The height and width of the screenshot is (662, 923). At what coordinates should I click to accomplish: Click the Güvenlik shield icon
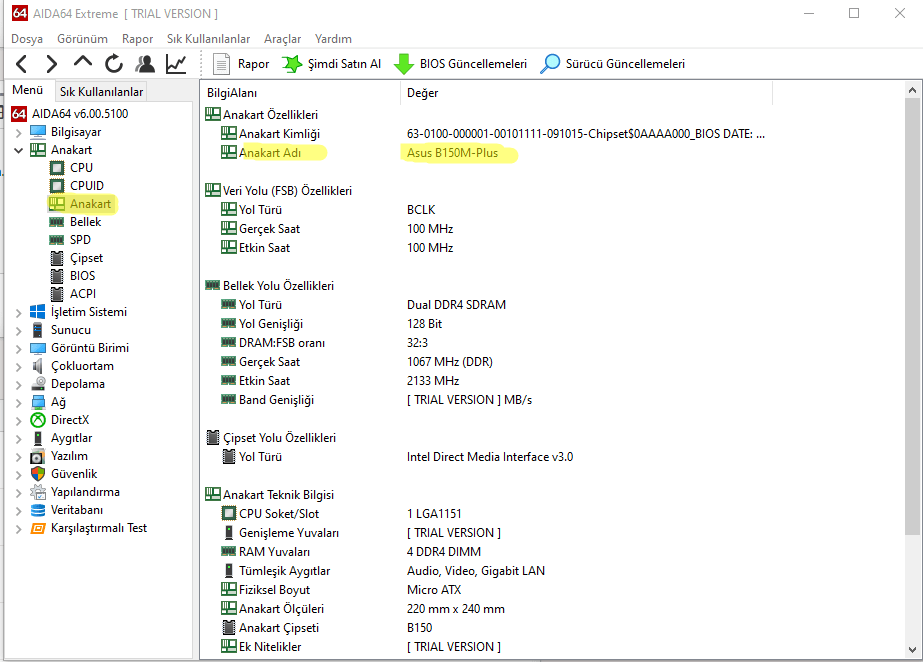pyautogui.click(x=38, y=474)
